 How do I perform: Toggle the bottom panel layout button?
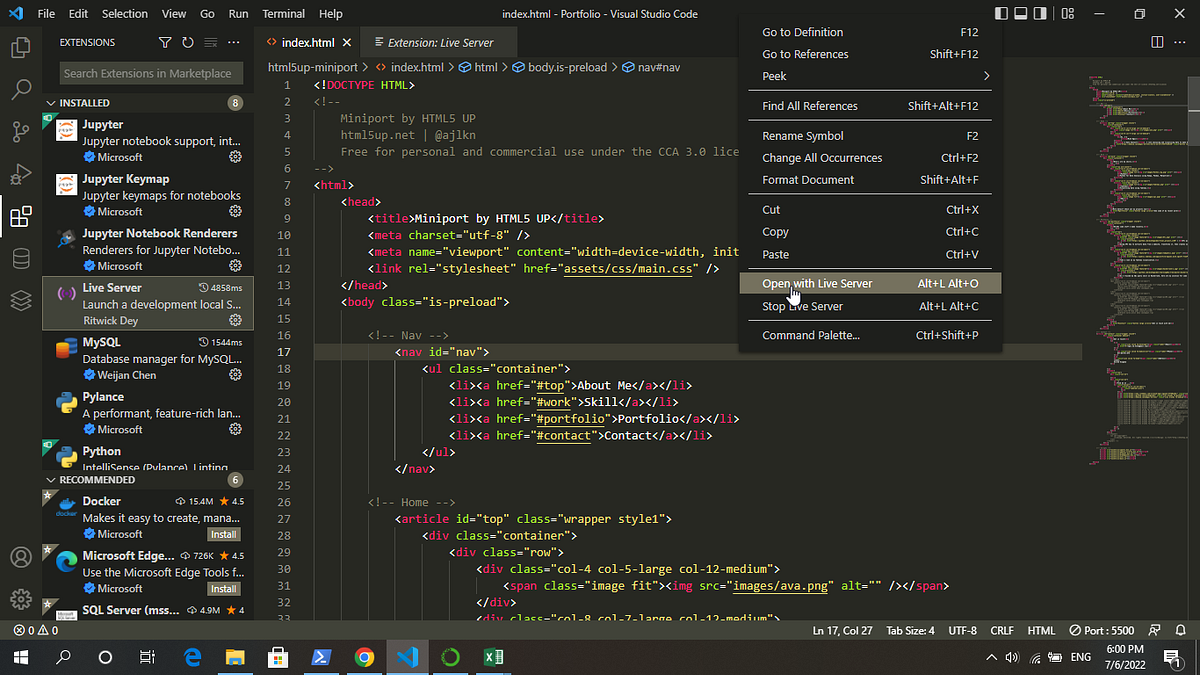(1022, 14)
